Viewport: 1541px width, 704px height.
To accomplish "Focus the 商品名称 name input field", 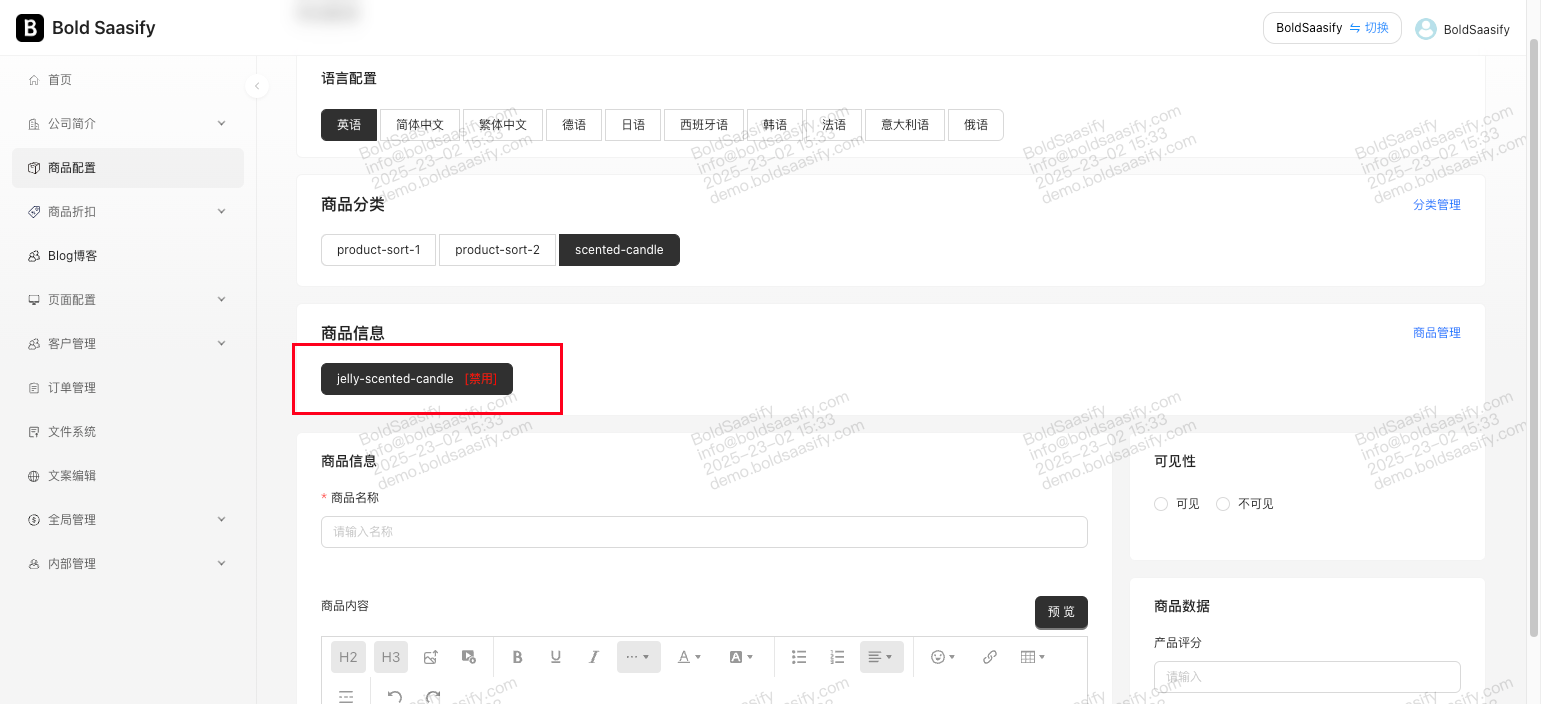I will (704, 532).
